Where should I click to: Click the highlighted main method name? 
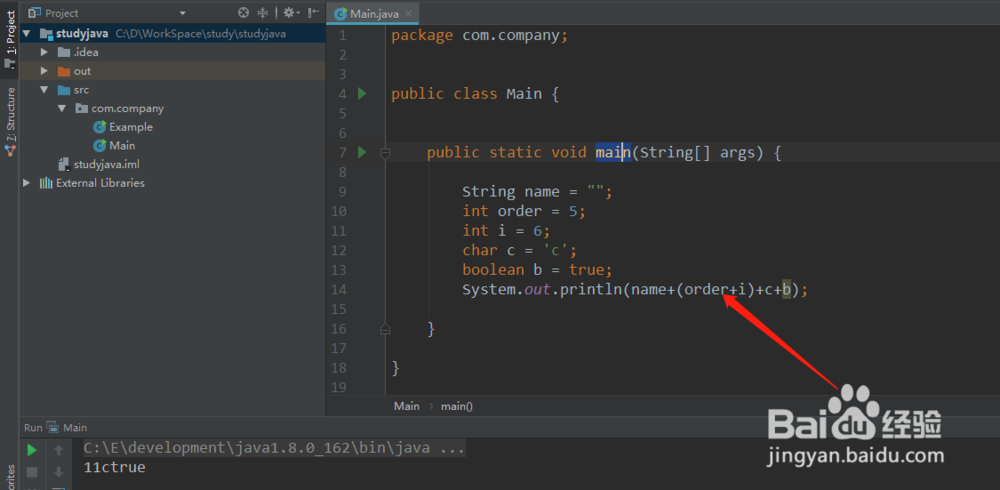coord(613,152)
